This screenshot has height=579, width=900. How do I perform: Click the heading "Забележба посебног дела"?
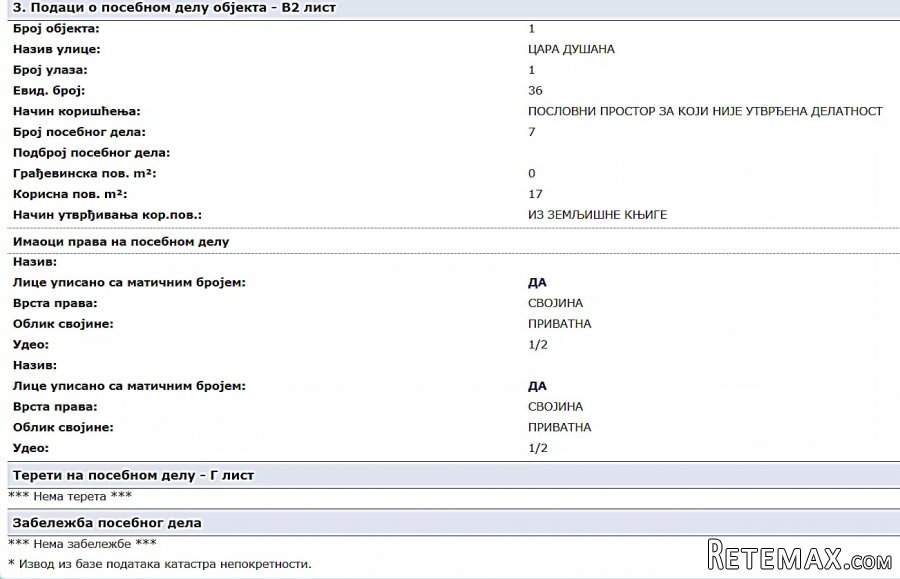(107, 523)
